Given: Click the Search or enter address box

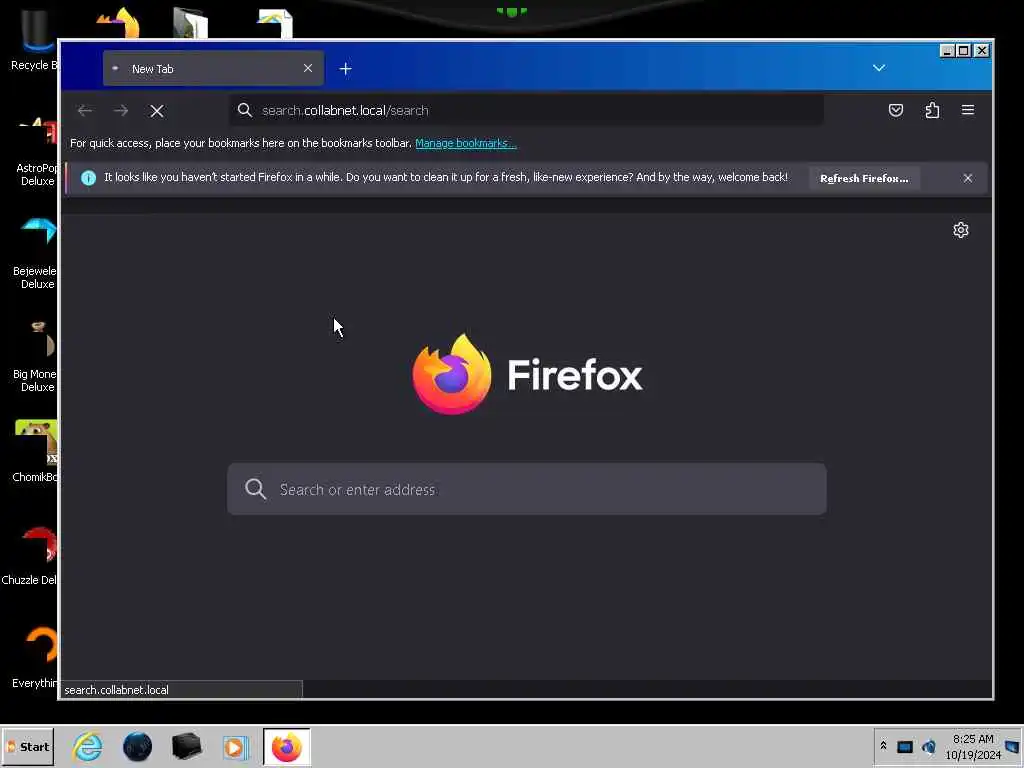Looking at the screenshot, I should click(526, 489).
